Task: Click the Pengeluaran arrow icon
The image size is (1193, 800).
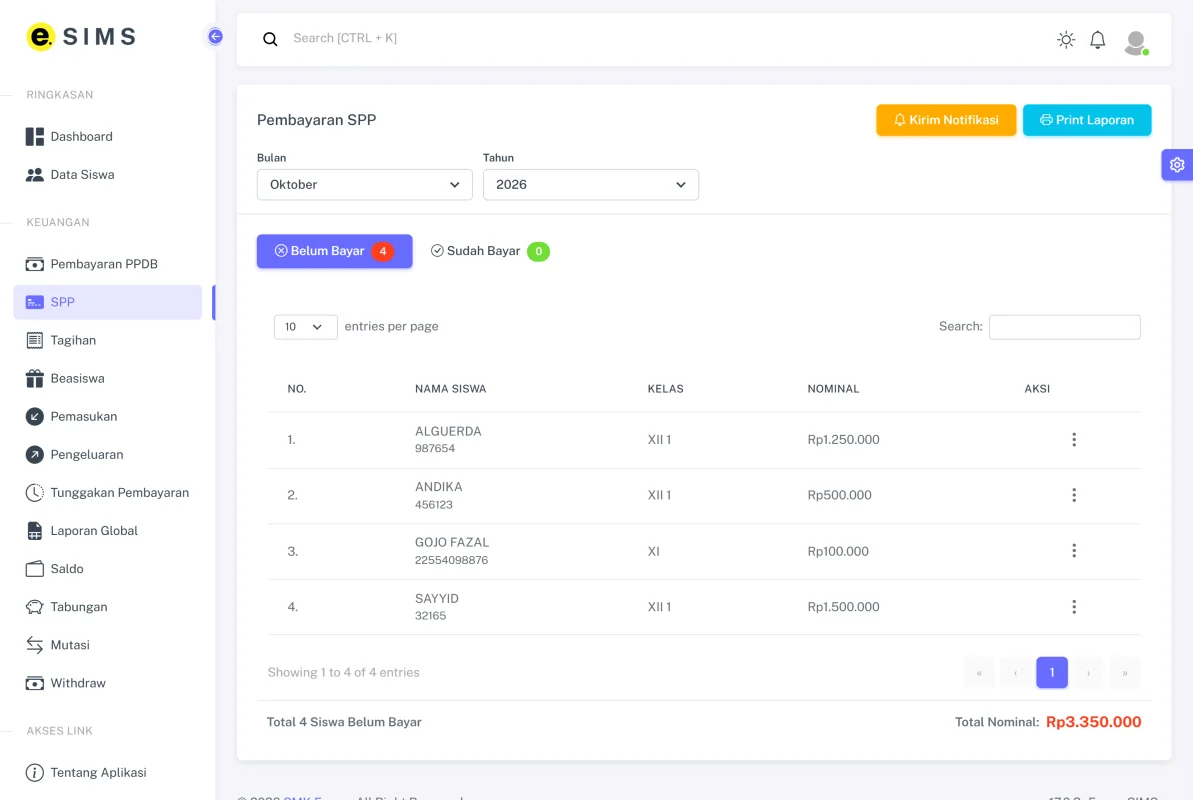Action: pos(34,454)
